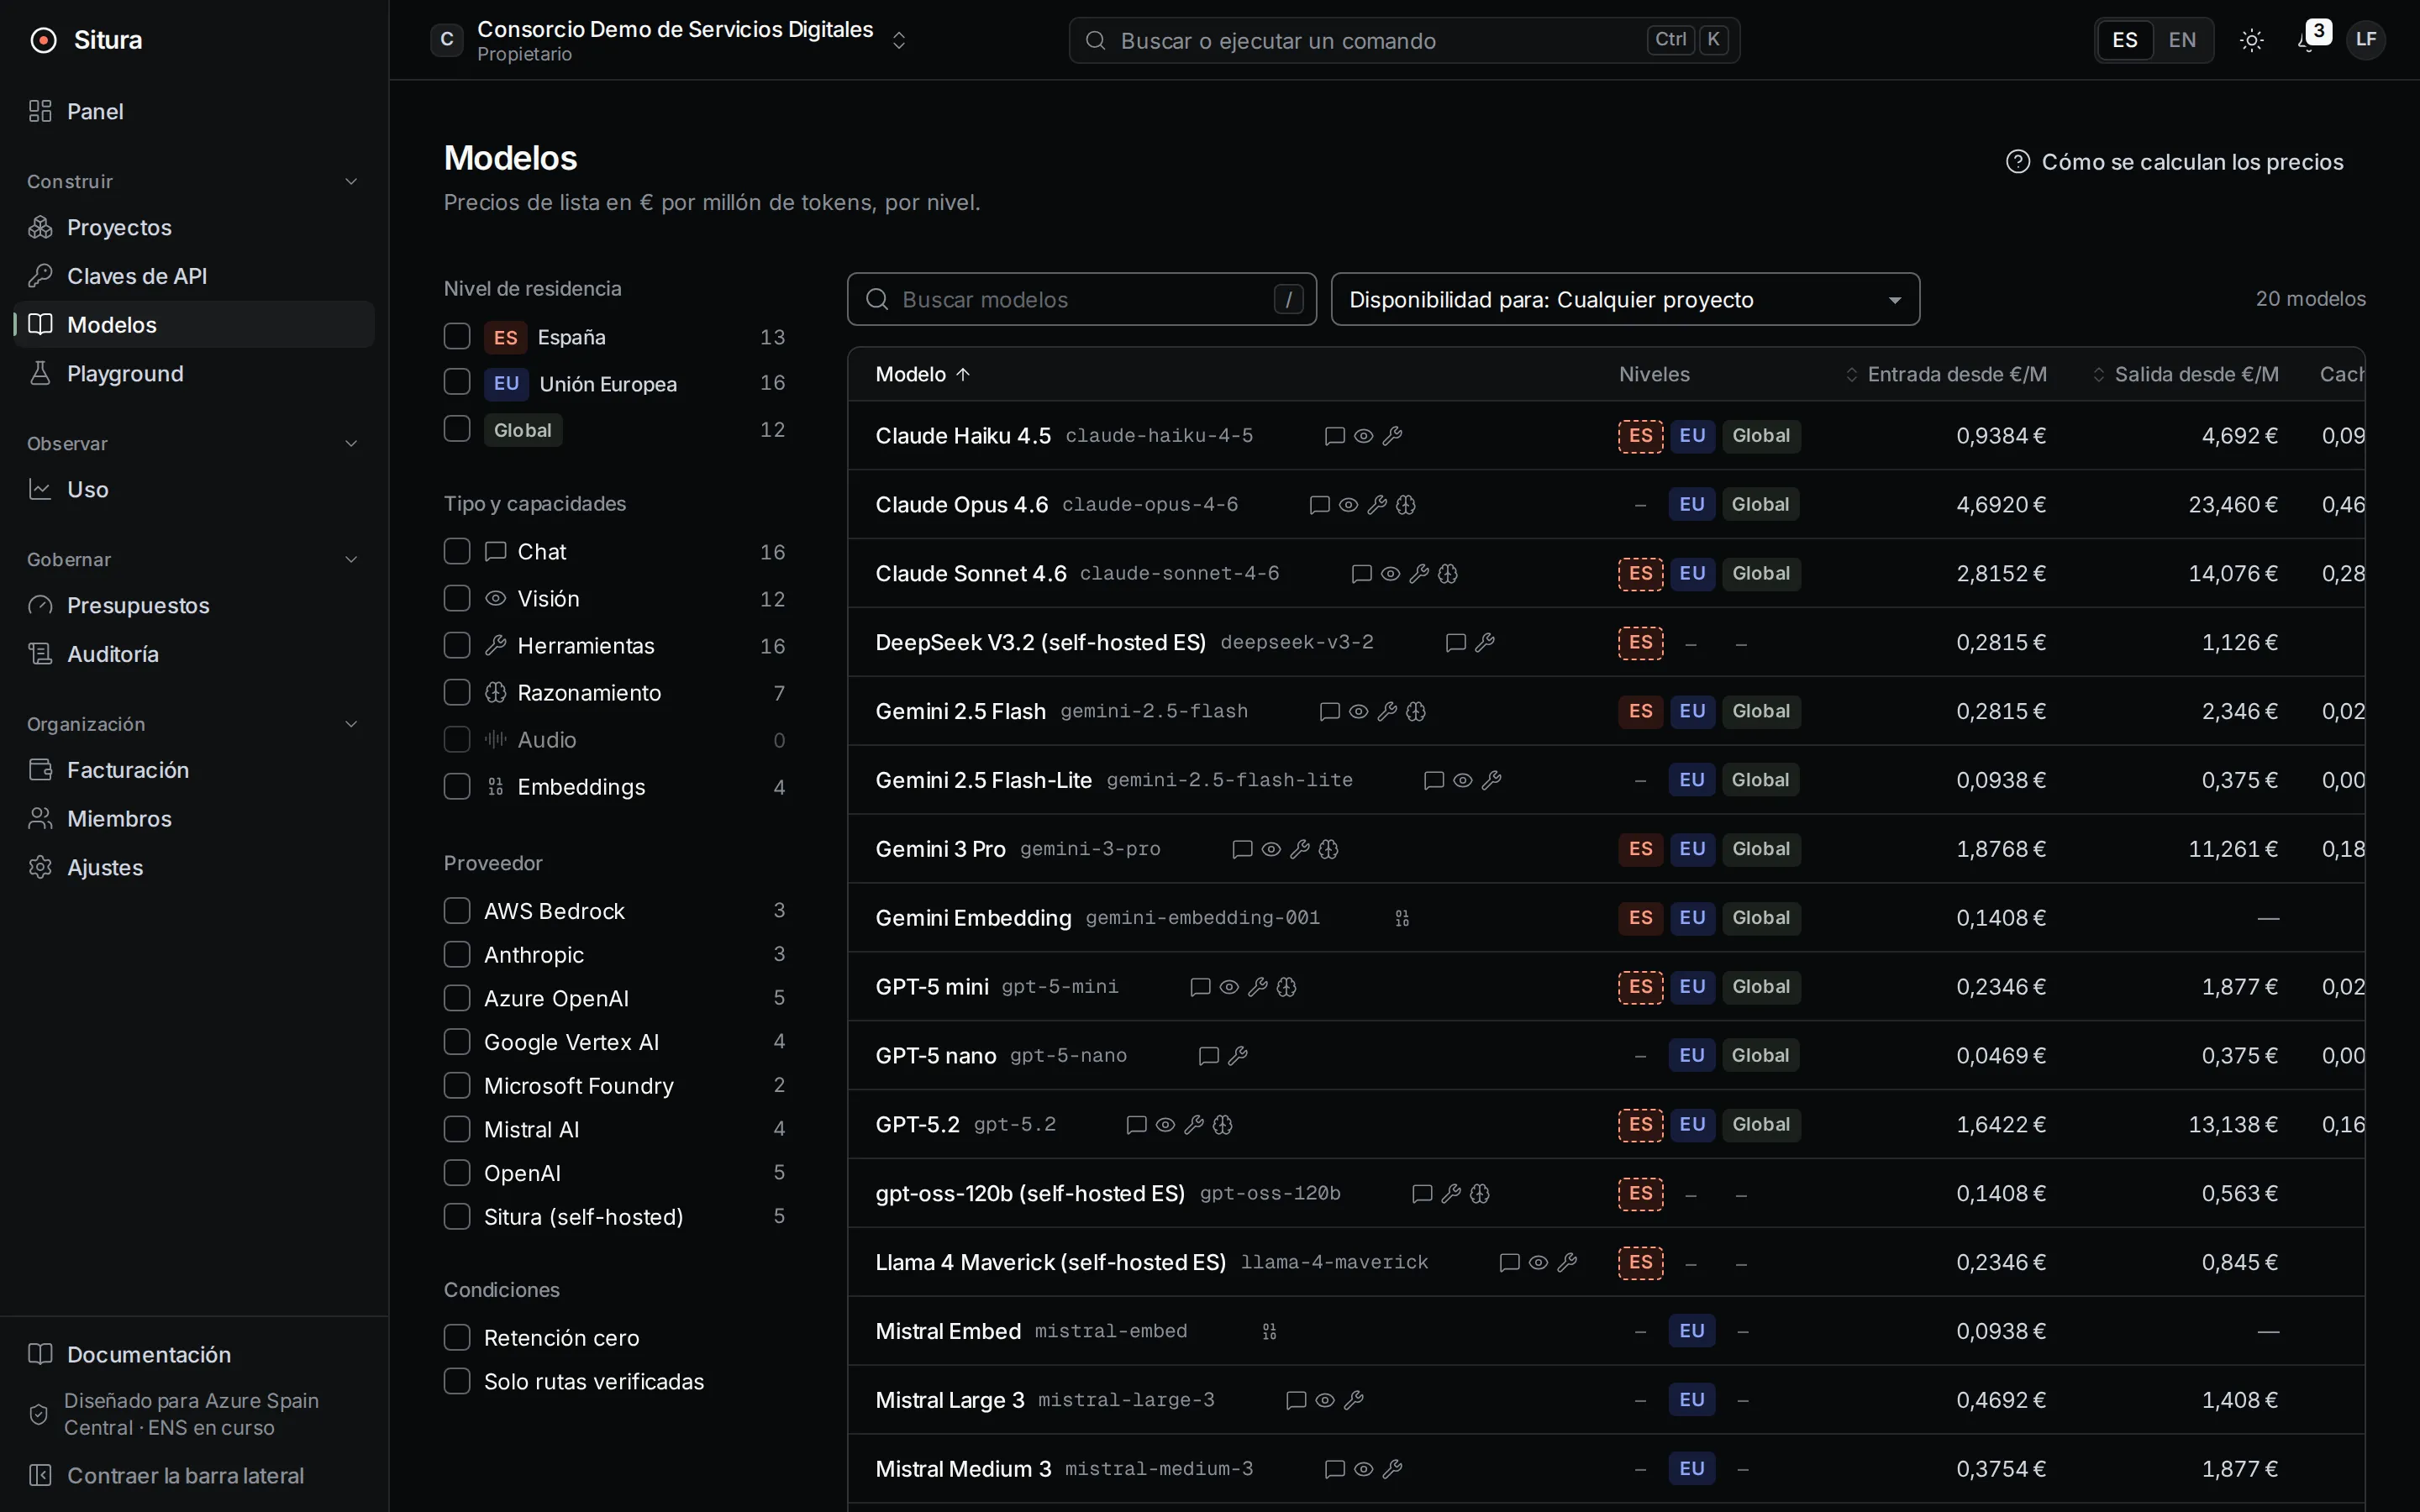This screenshot has height=1512, width=2420.
Task: Switch language to ES
Action: click(x=2125, y=40)
